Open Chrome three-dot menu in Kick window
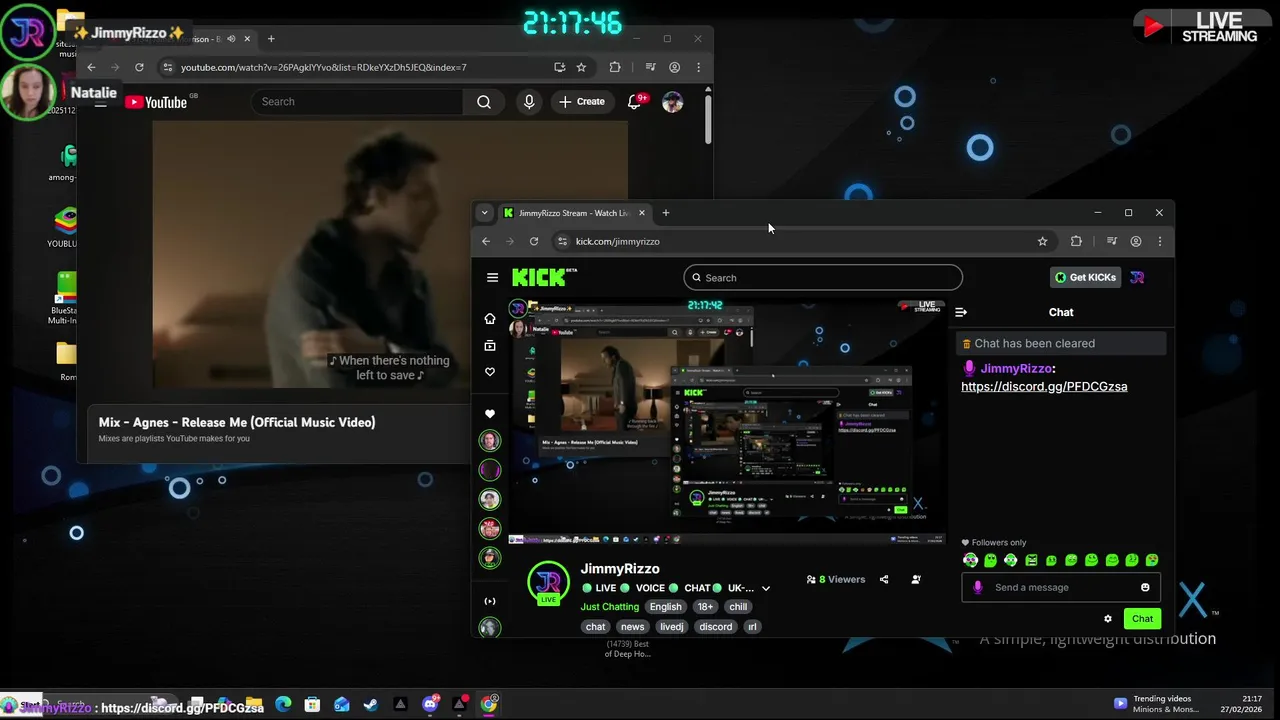1280x720 pixels. [x=1160, y=241]
